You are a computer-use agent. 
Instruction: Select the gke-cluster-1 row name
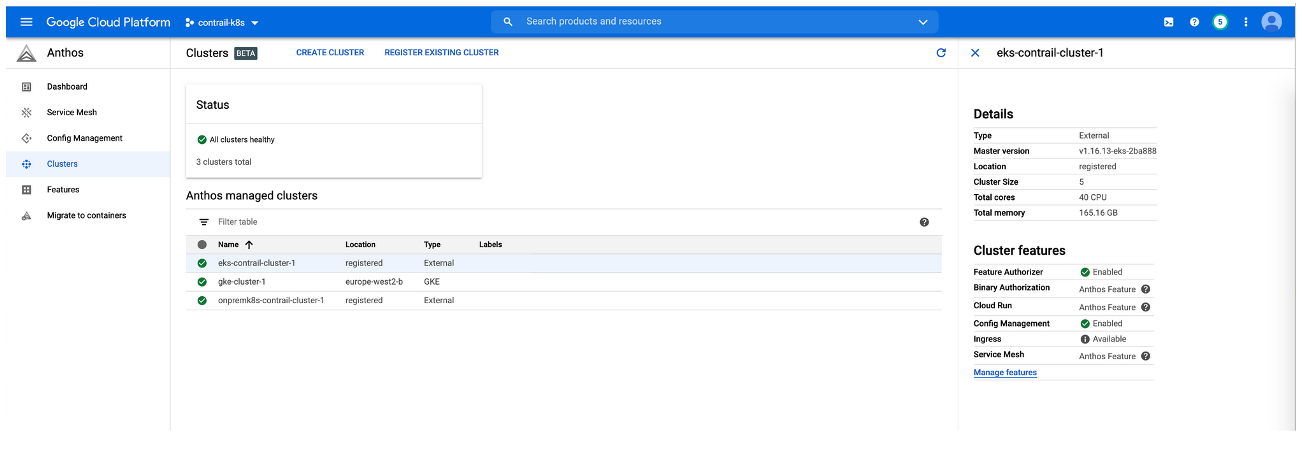point(241,282)
